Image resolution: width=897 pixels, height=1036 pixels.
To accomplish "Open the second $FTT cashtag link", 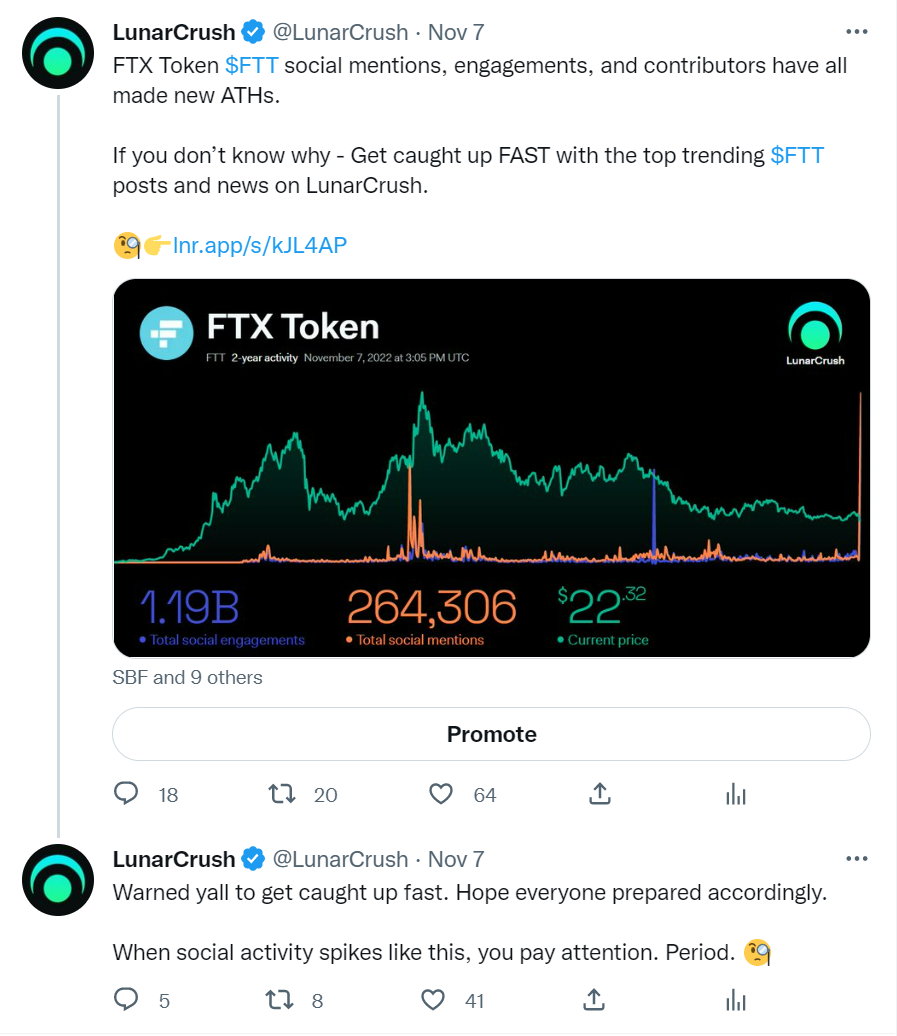I will tap(797, 156).
